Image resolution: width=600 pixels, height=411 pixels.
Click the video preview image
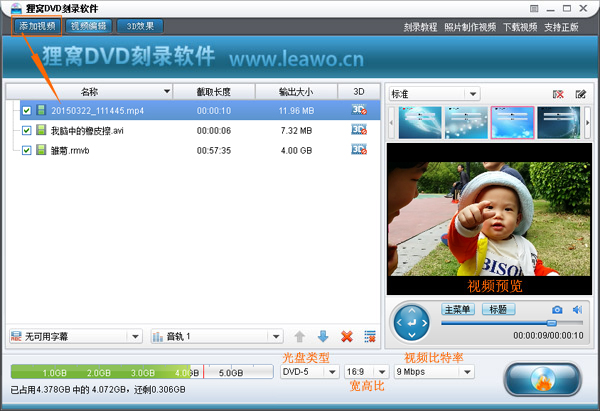[489, 219]
